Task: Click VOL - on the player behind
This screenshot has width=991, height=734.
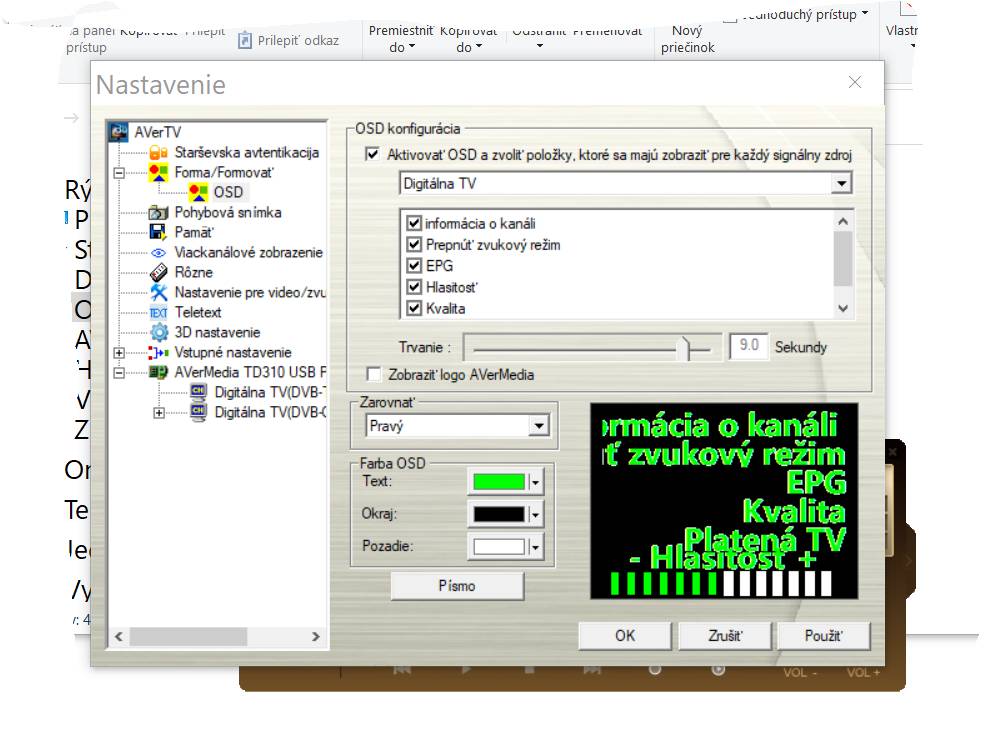Action: pyautogui.click(x=800, y=673)
